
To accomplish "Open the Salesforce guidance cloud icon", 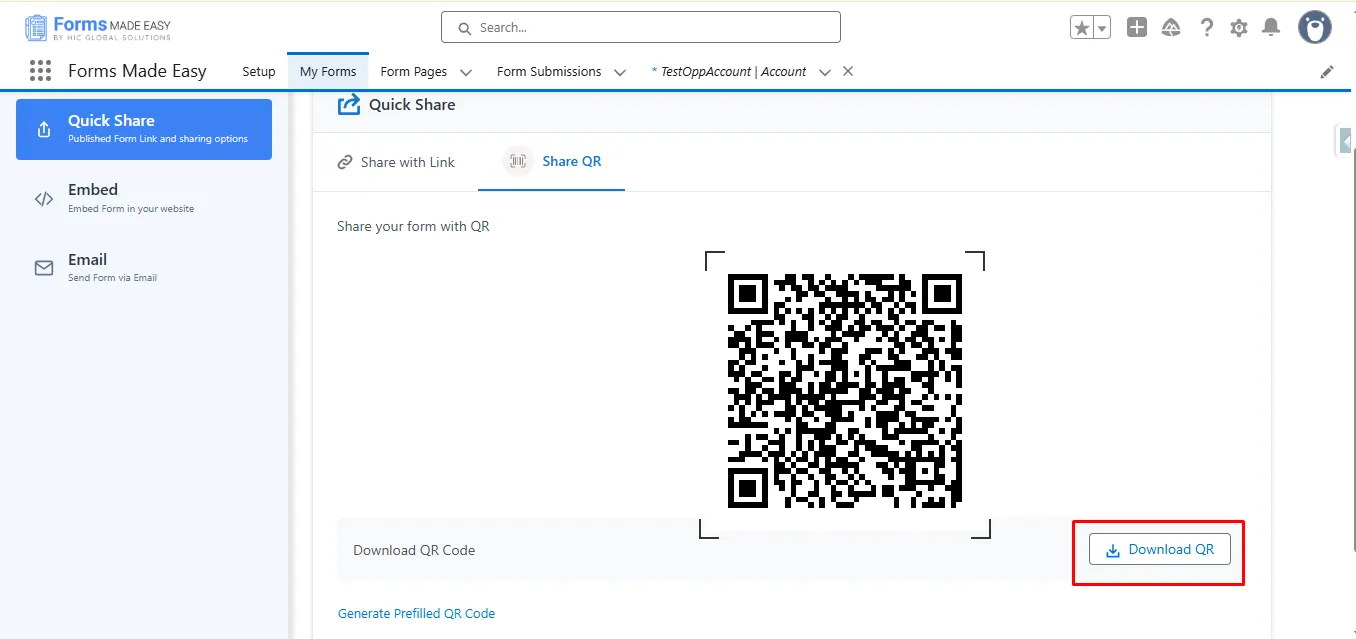I will point(1171,28).
